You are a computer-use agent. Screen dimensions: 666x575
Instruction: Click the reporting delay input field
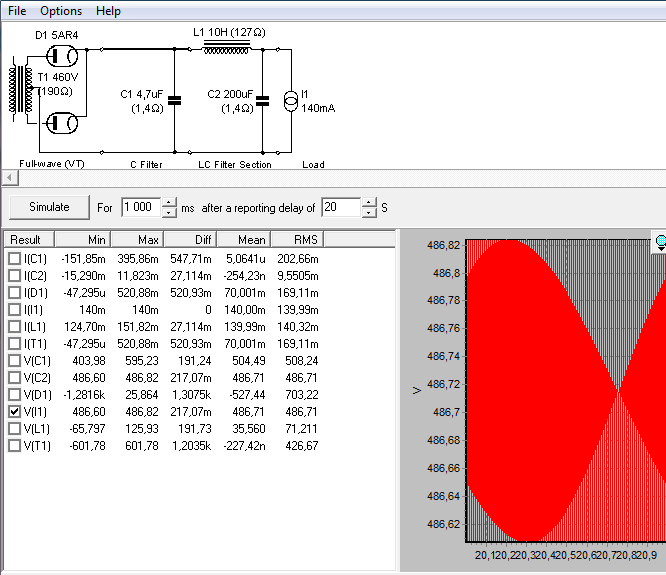(341, 207)
